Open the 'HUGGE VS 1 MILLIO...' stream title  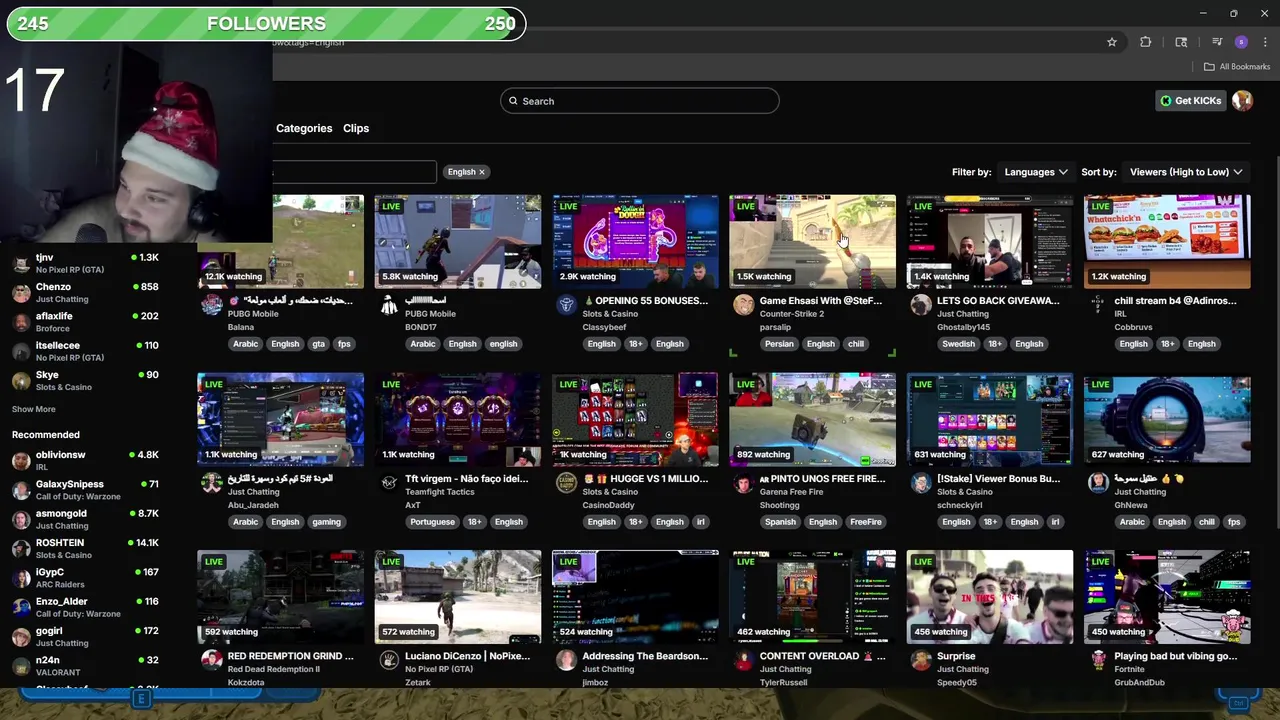(645, 478)
